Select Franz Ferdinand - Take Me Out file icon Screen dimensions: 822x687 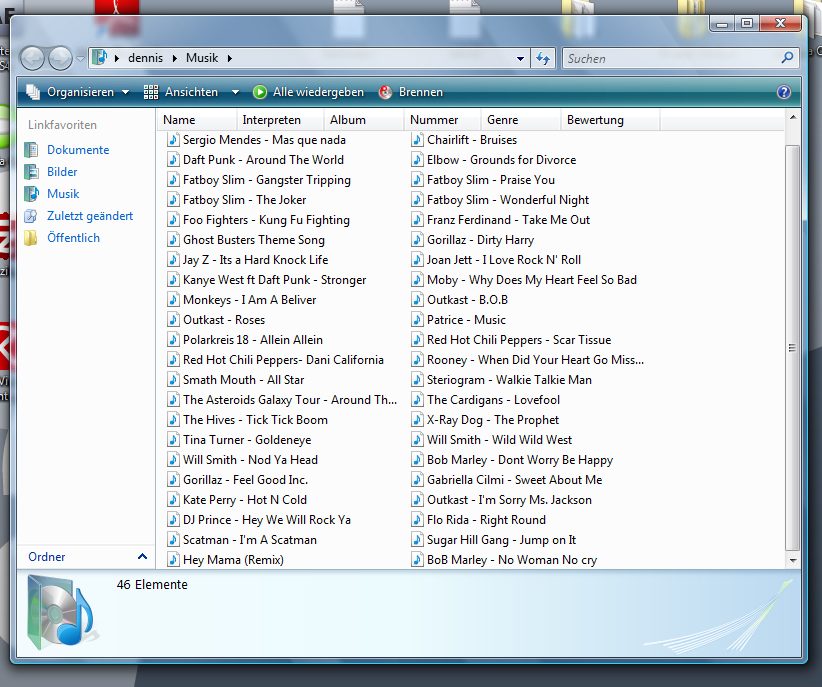tap(417, 220)
